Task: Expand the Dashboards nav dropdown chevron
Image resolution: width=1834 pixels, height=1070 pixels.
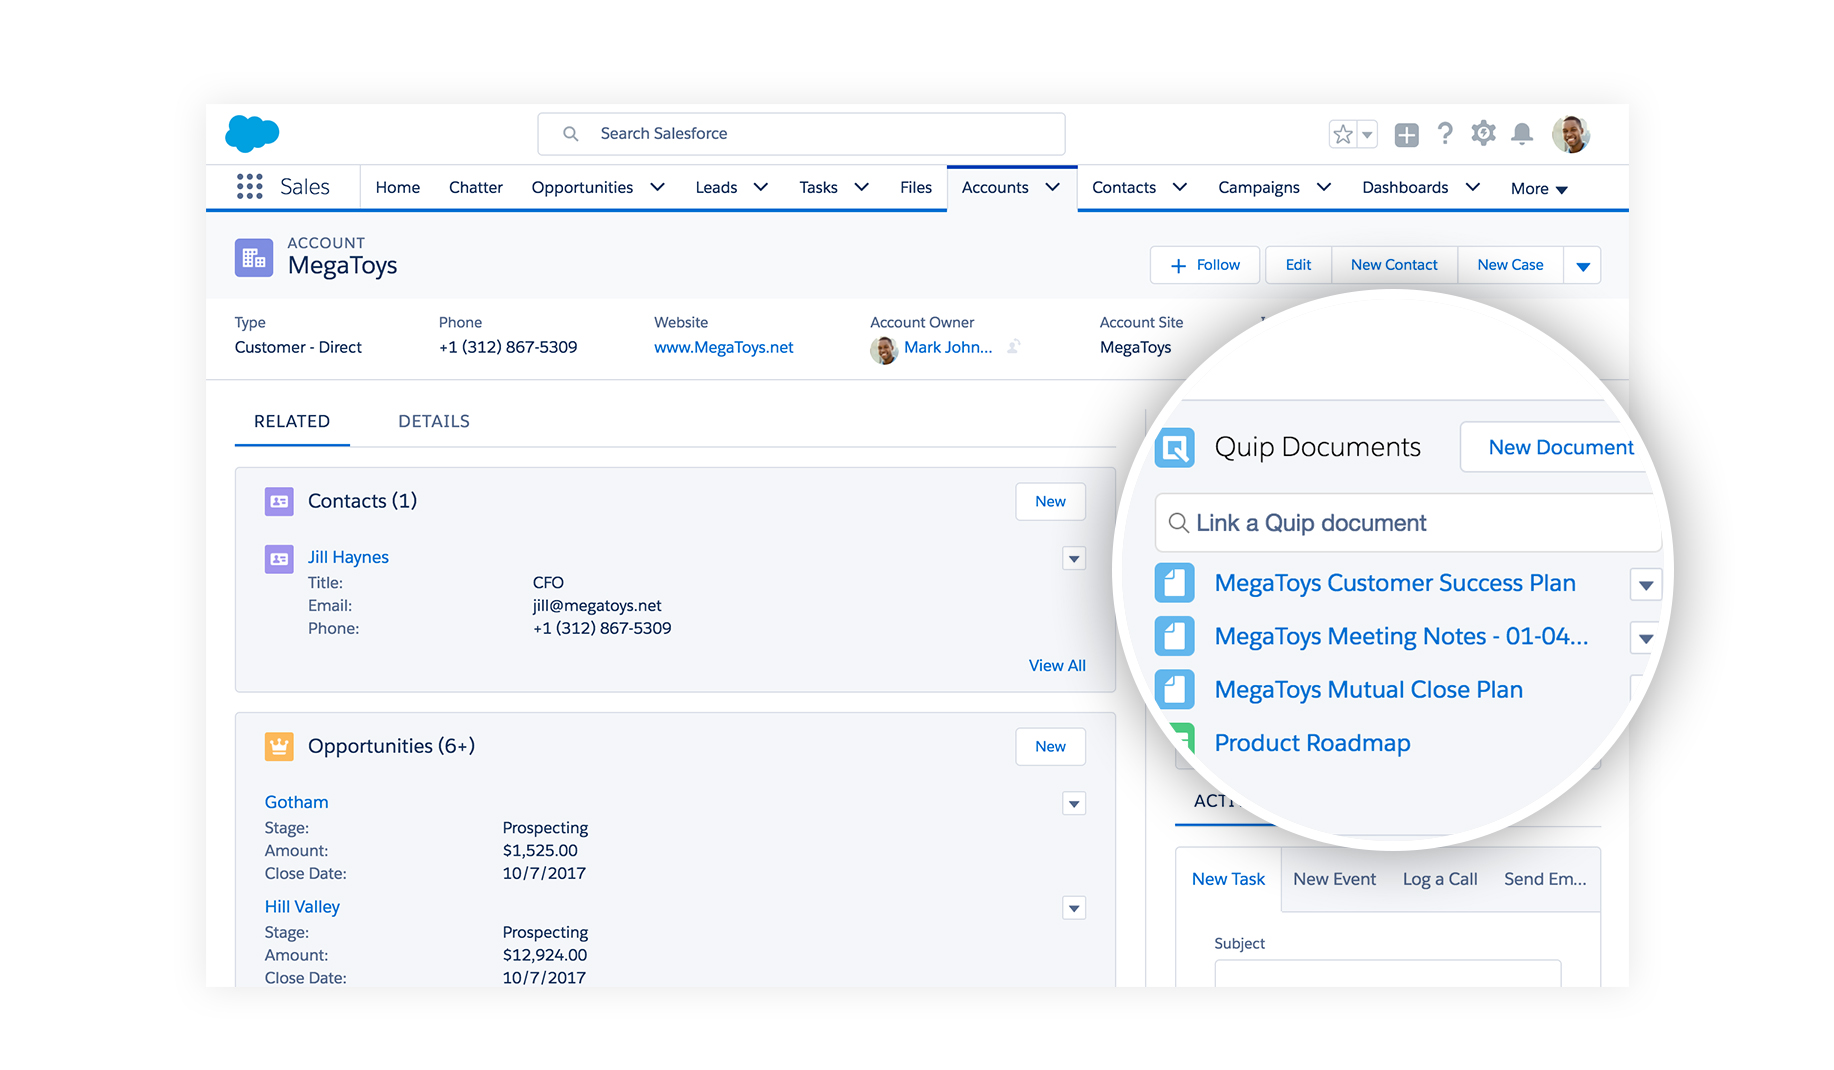Action: (1472, 187)
